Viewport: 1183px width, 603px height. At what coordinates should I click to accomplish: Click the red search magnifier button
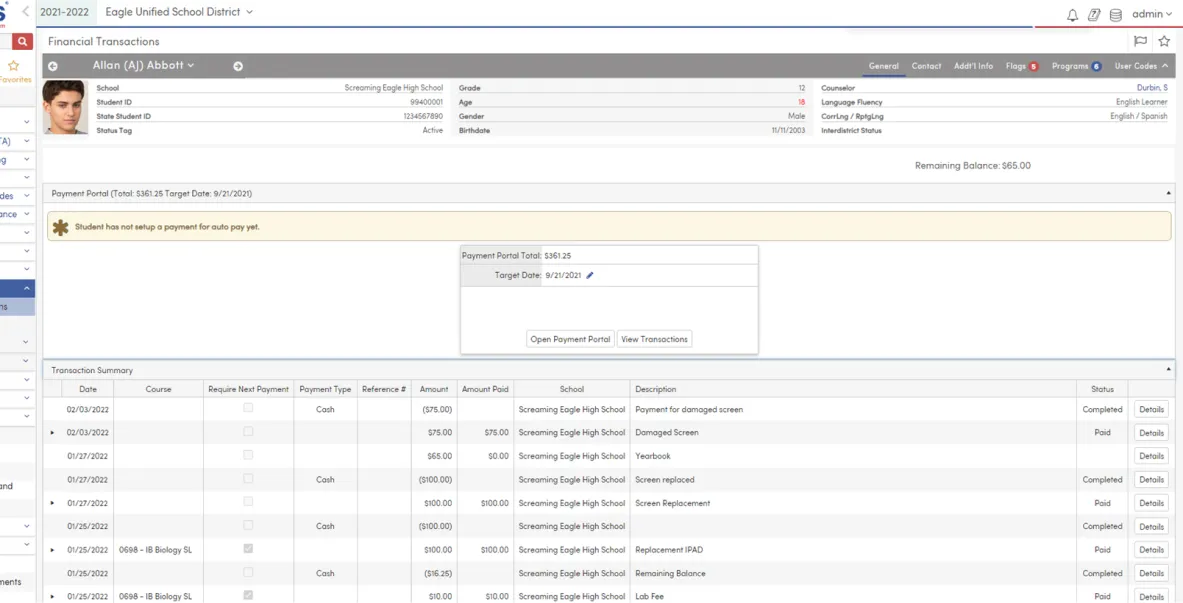[23, 42]
